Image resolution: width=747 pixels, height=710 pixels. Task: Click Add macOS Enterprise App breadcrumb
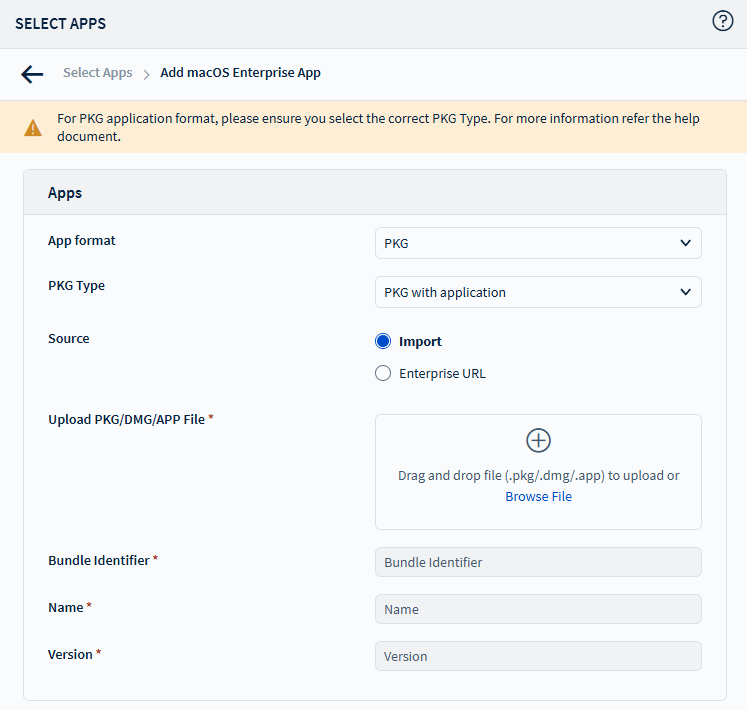click(x=240, y=73)
